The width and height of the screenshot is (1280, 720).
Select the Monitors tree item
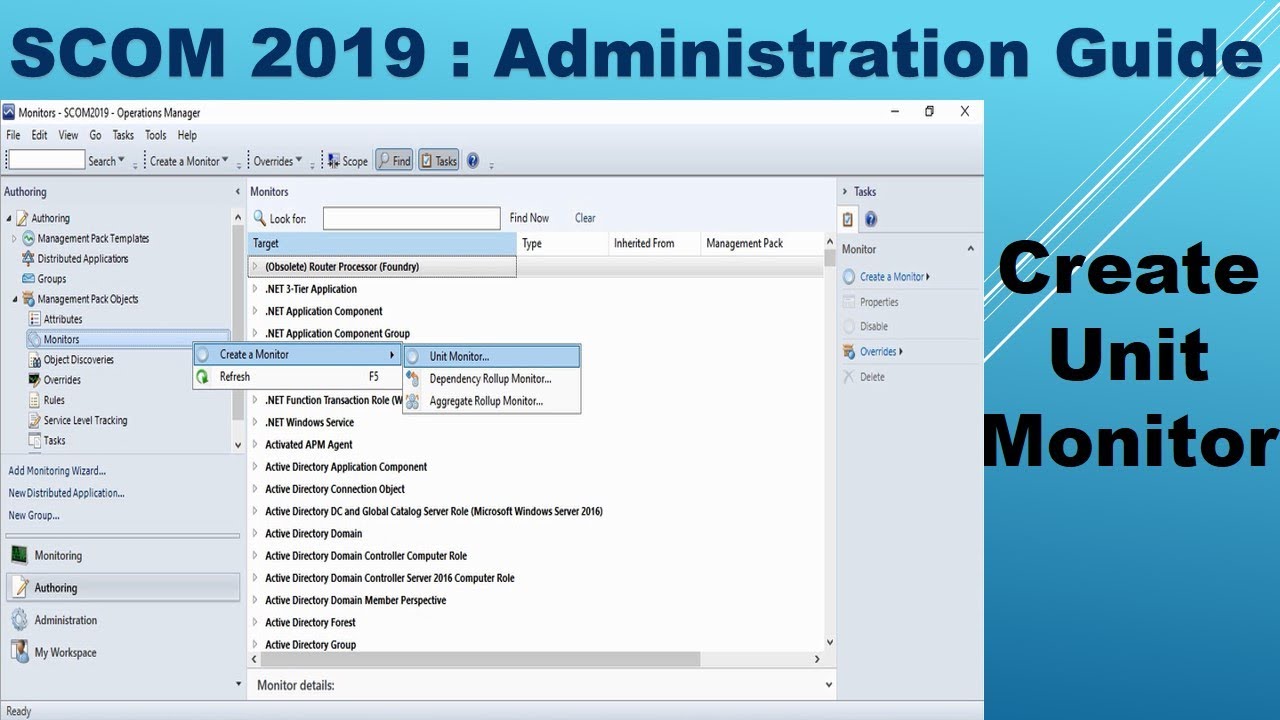127,339
